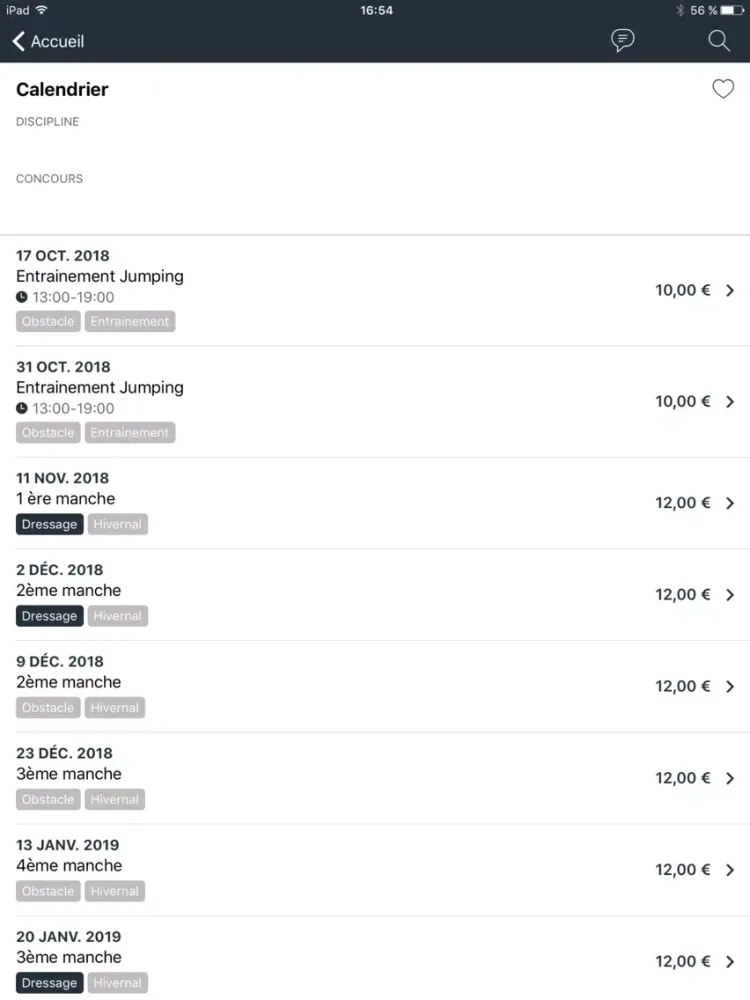Tap the battery indicator icon

(x=732, y=10)
